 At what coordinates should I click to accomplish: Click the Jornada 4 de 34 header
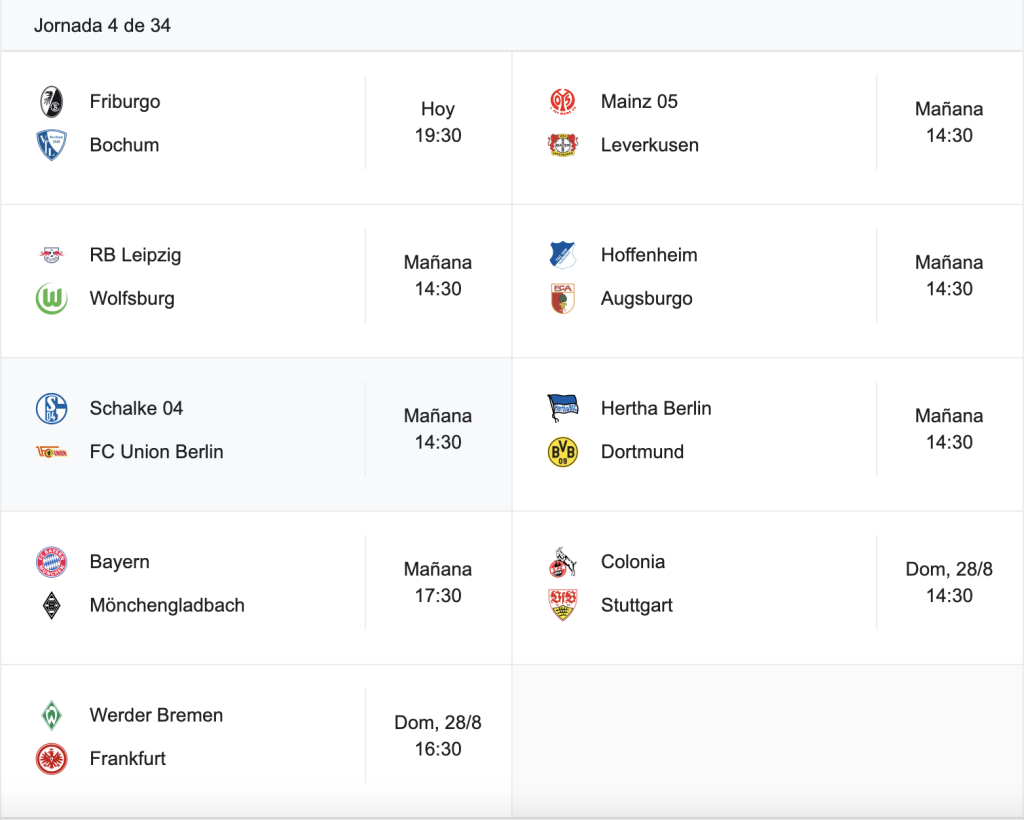tap(103, 25)
